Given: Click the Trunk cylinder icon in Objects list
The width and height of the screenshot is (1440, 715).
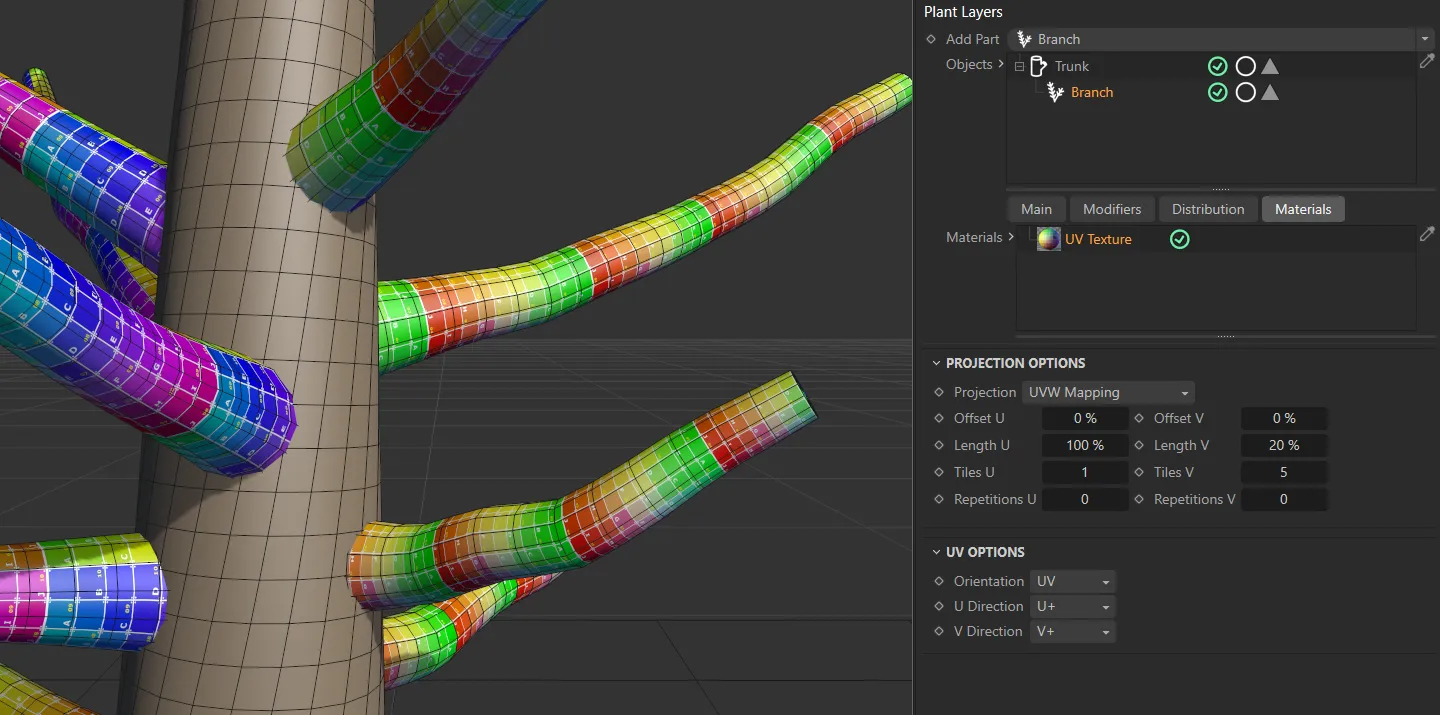Looking at the screenshot, I should (1038, 66).
